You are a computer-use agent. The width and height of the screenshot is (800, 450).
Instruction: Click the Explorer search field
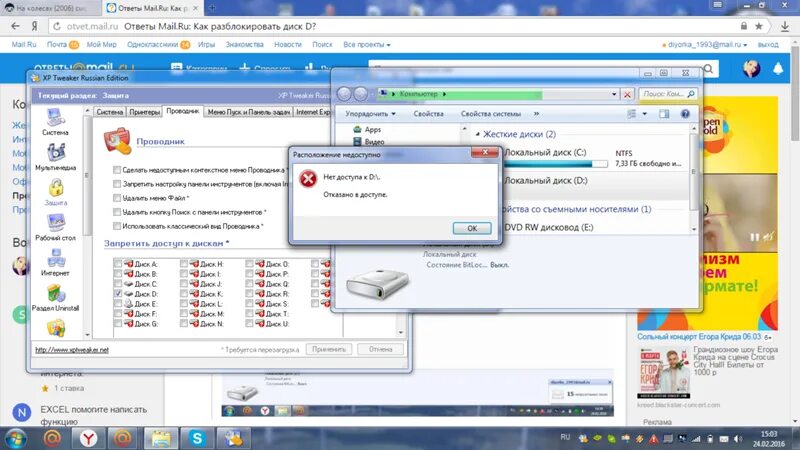(667, 94)
